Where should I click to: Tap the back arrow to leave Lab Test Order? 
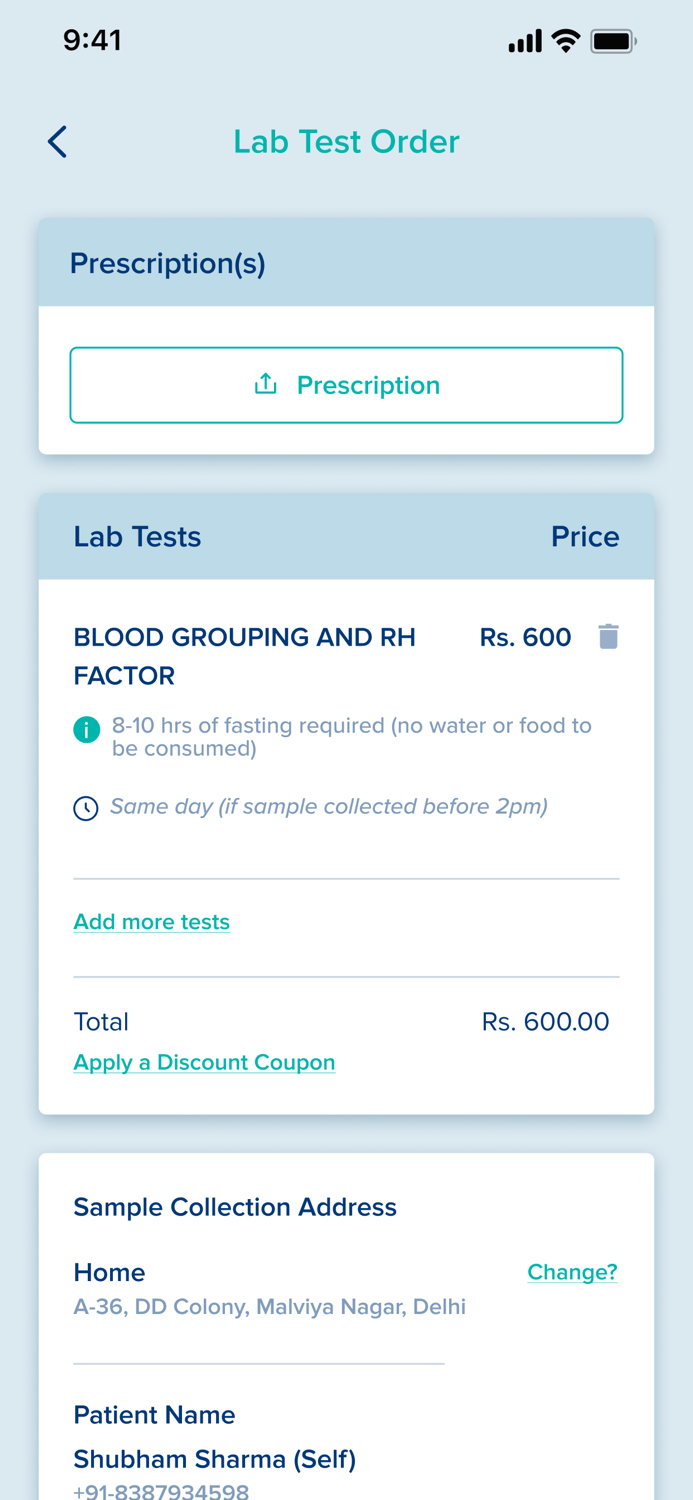[x=56, y=141]
